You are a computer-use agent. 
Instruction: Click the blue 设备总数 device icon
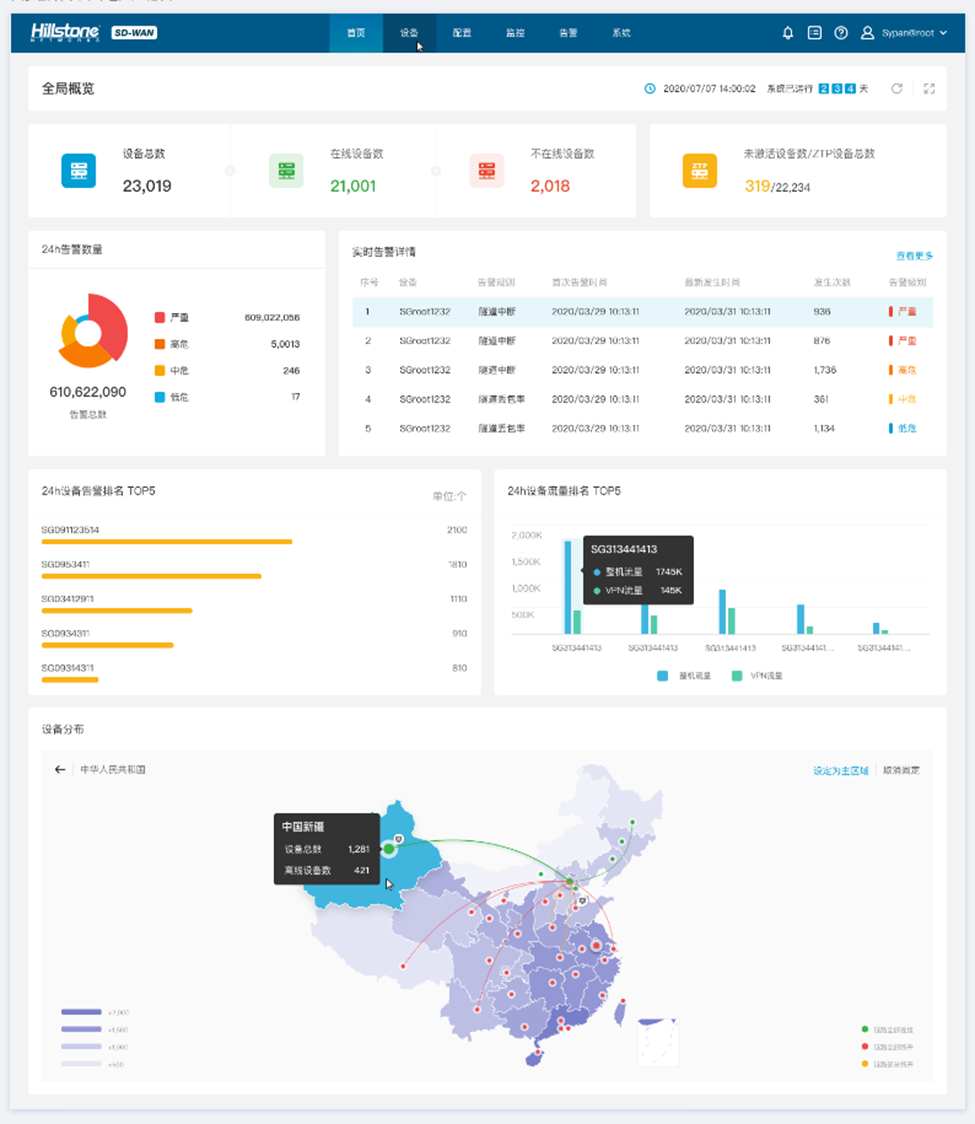(x=78, y=171)
